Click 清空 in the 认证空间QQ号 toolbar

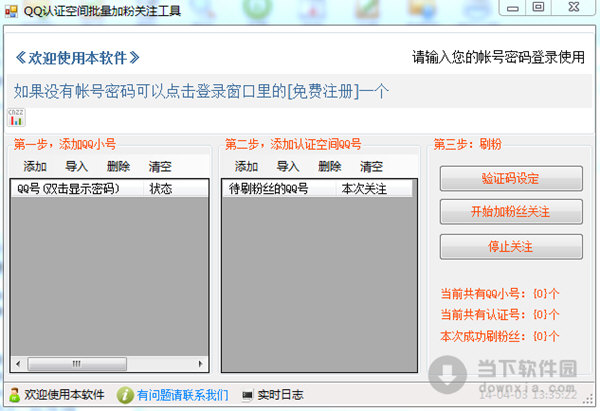click(x=371, y=166)
